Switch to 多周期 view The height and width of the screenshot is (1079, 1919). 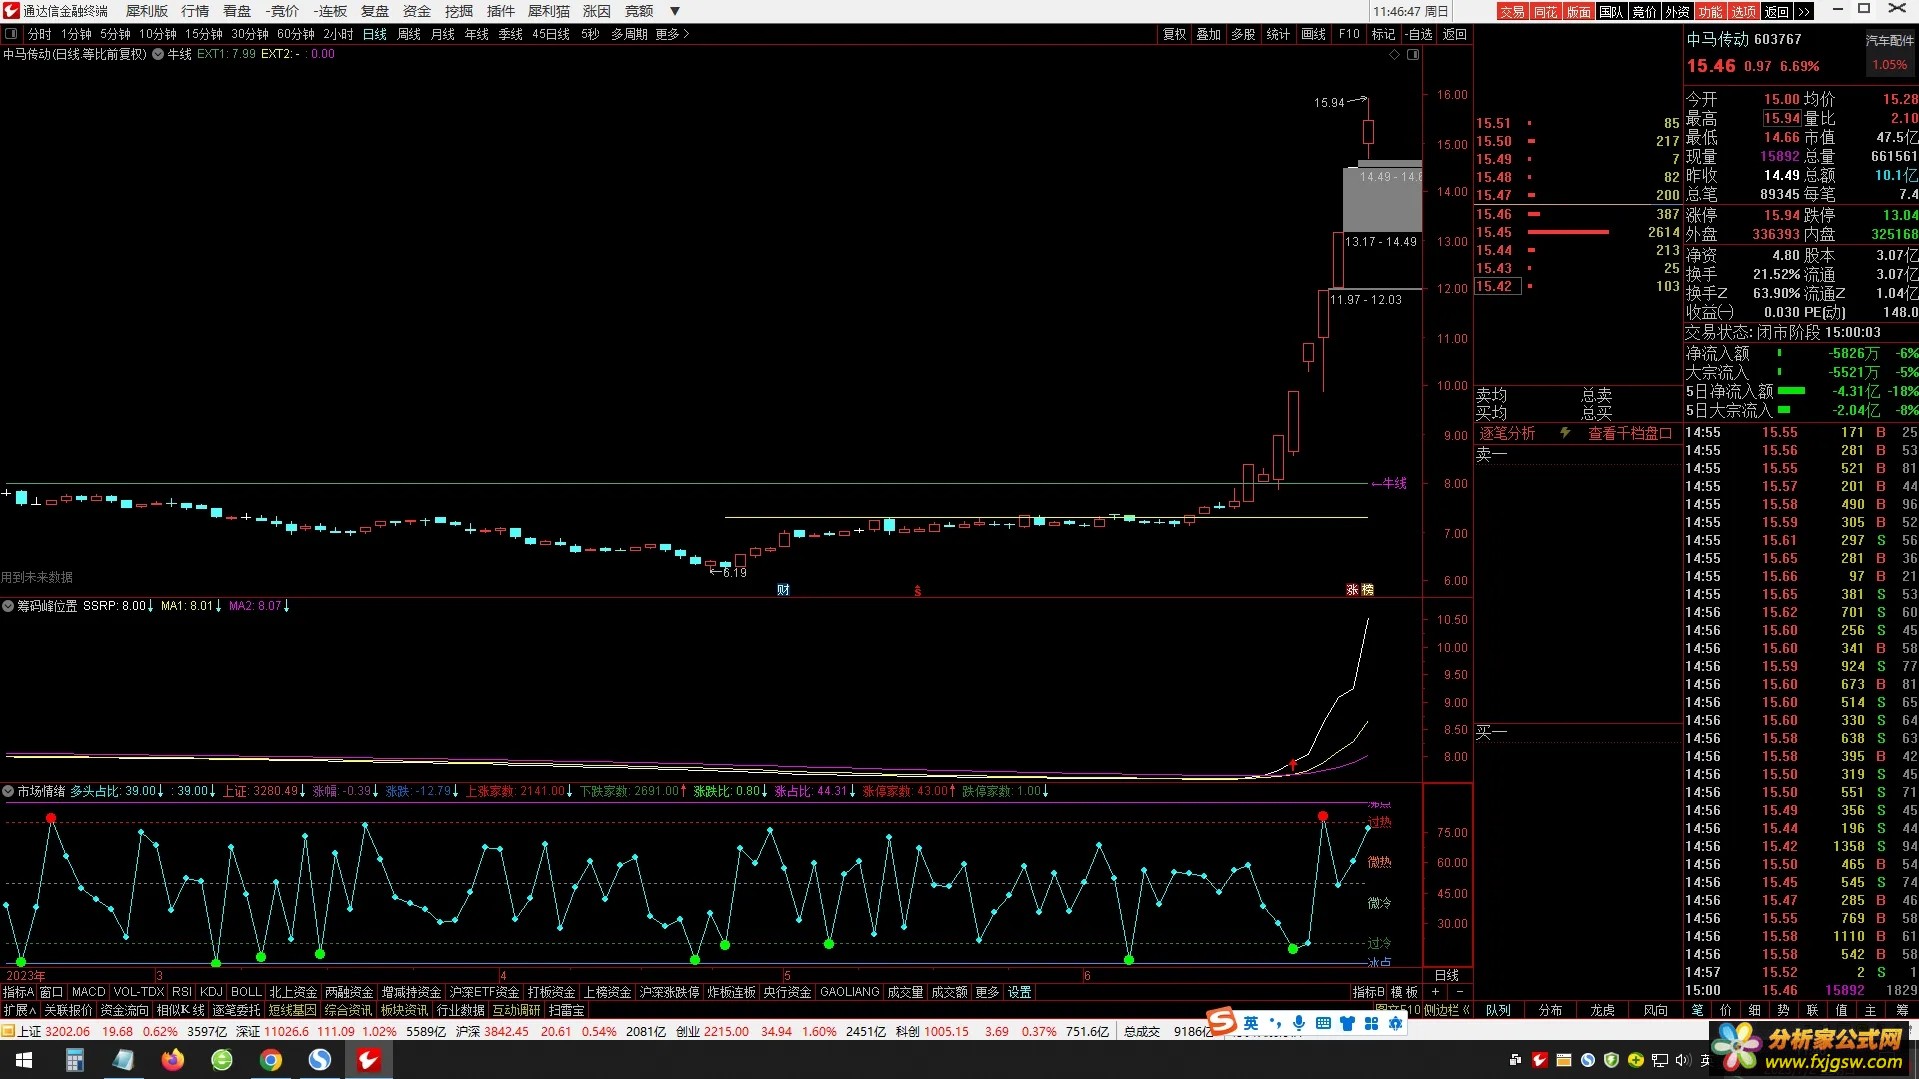tap(630, 34)
